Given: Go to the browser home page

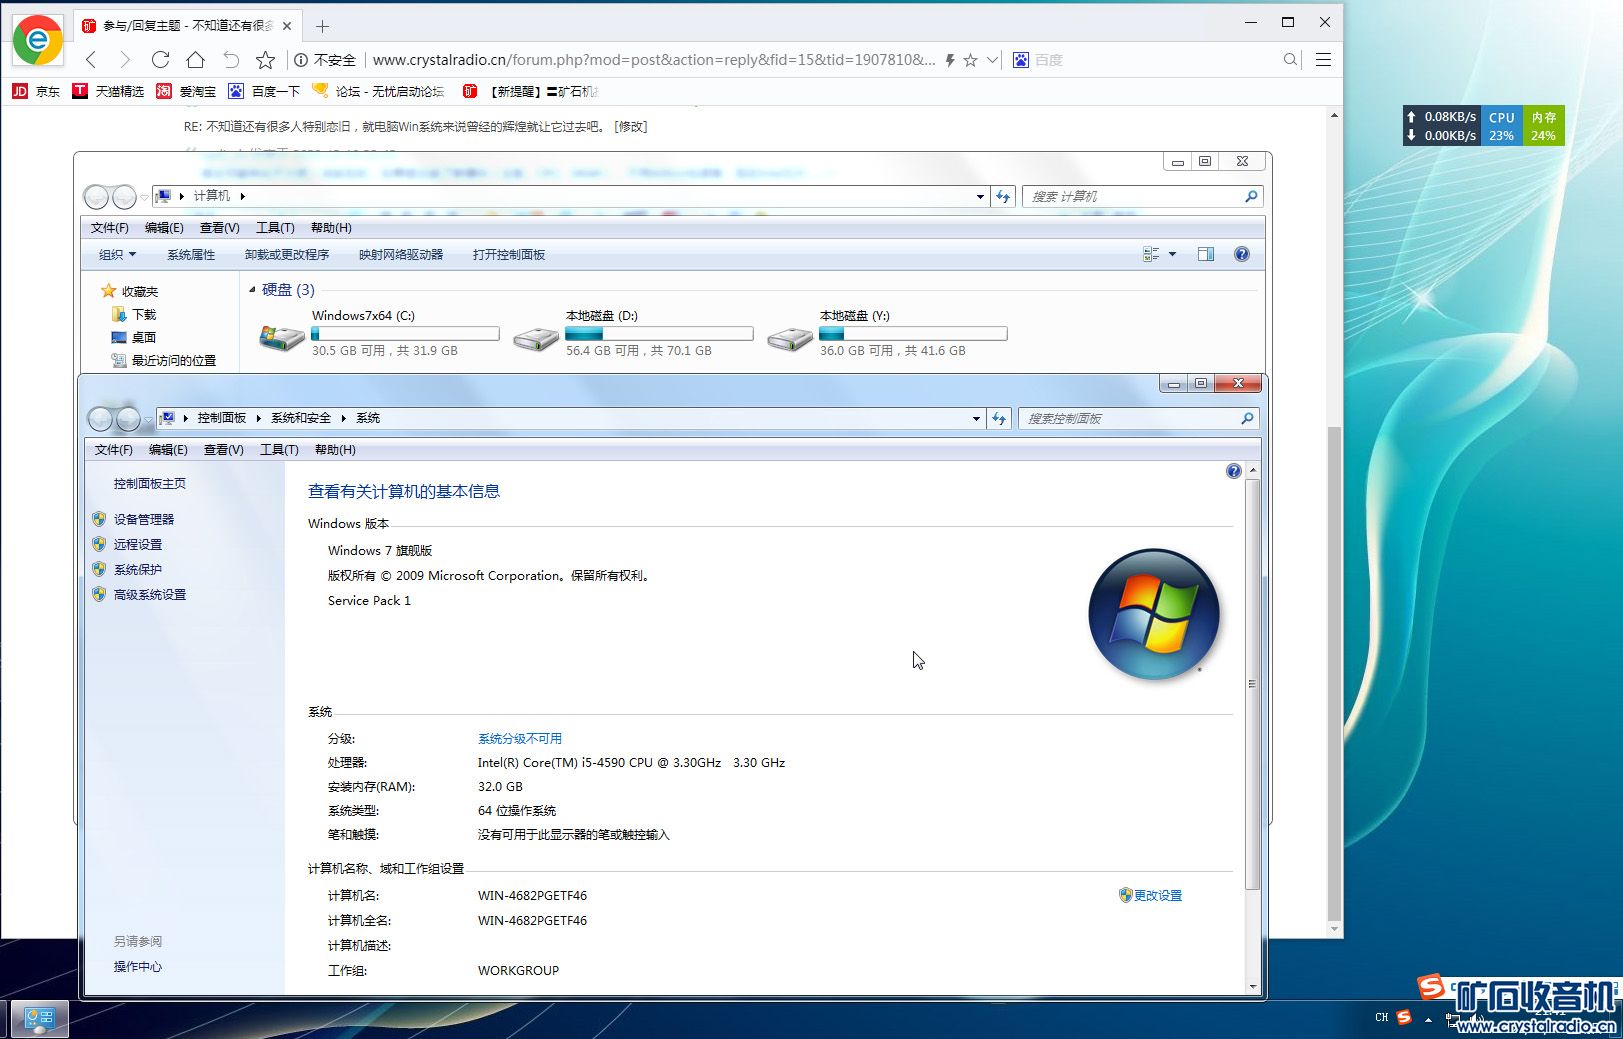Looking at the screenshot, I should click(x=195, y=60).
